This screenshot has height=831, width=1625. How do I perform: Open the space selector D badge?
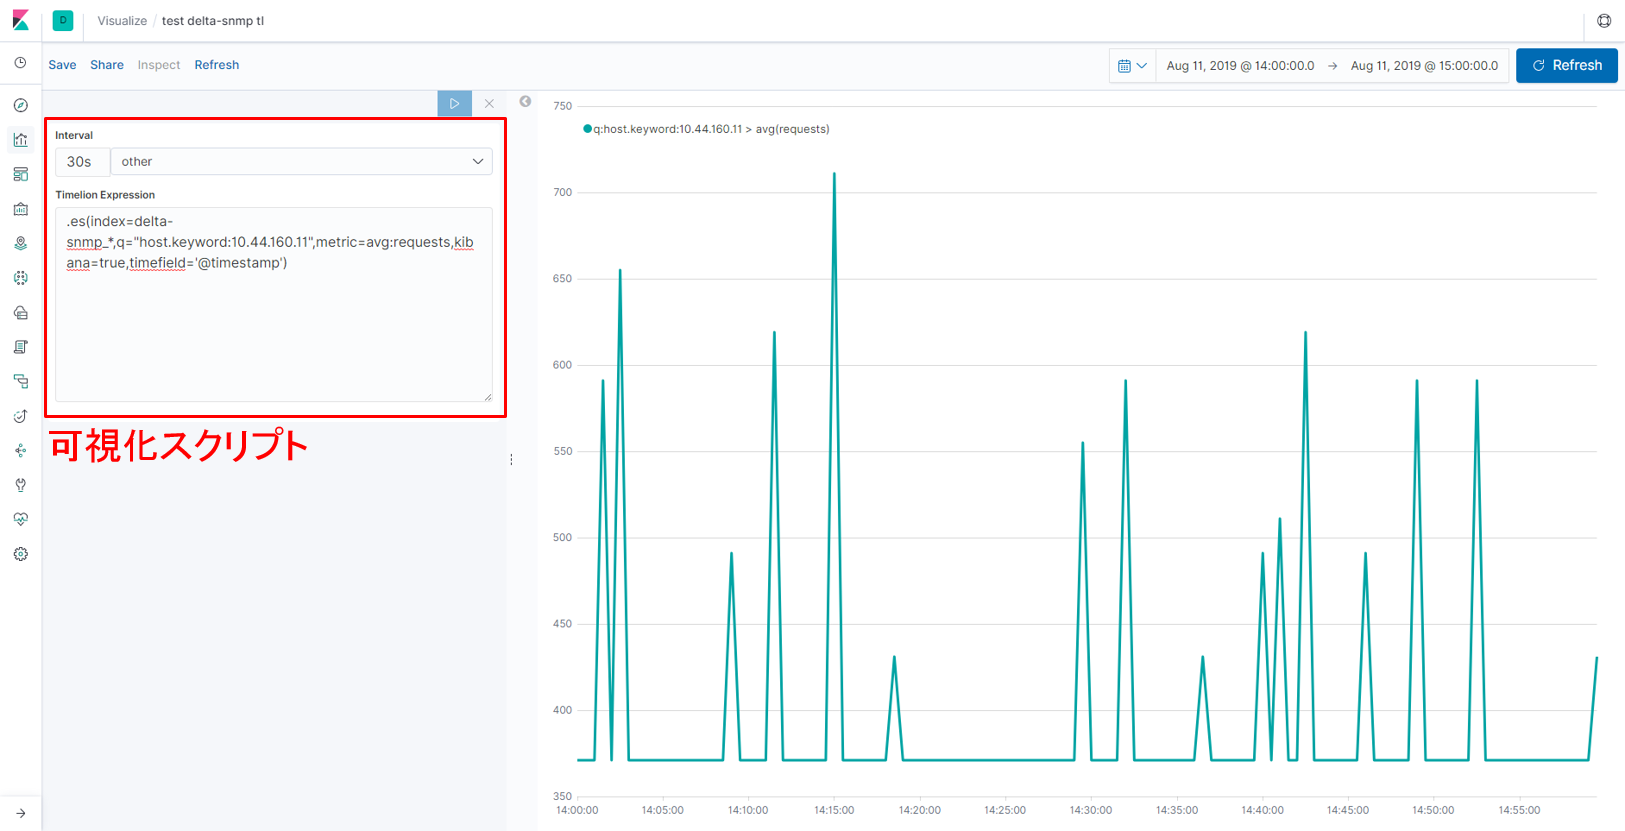(63, 20)
